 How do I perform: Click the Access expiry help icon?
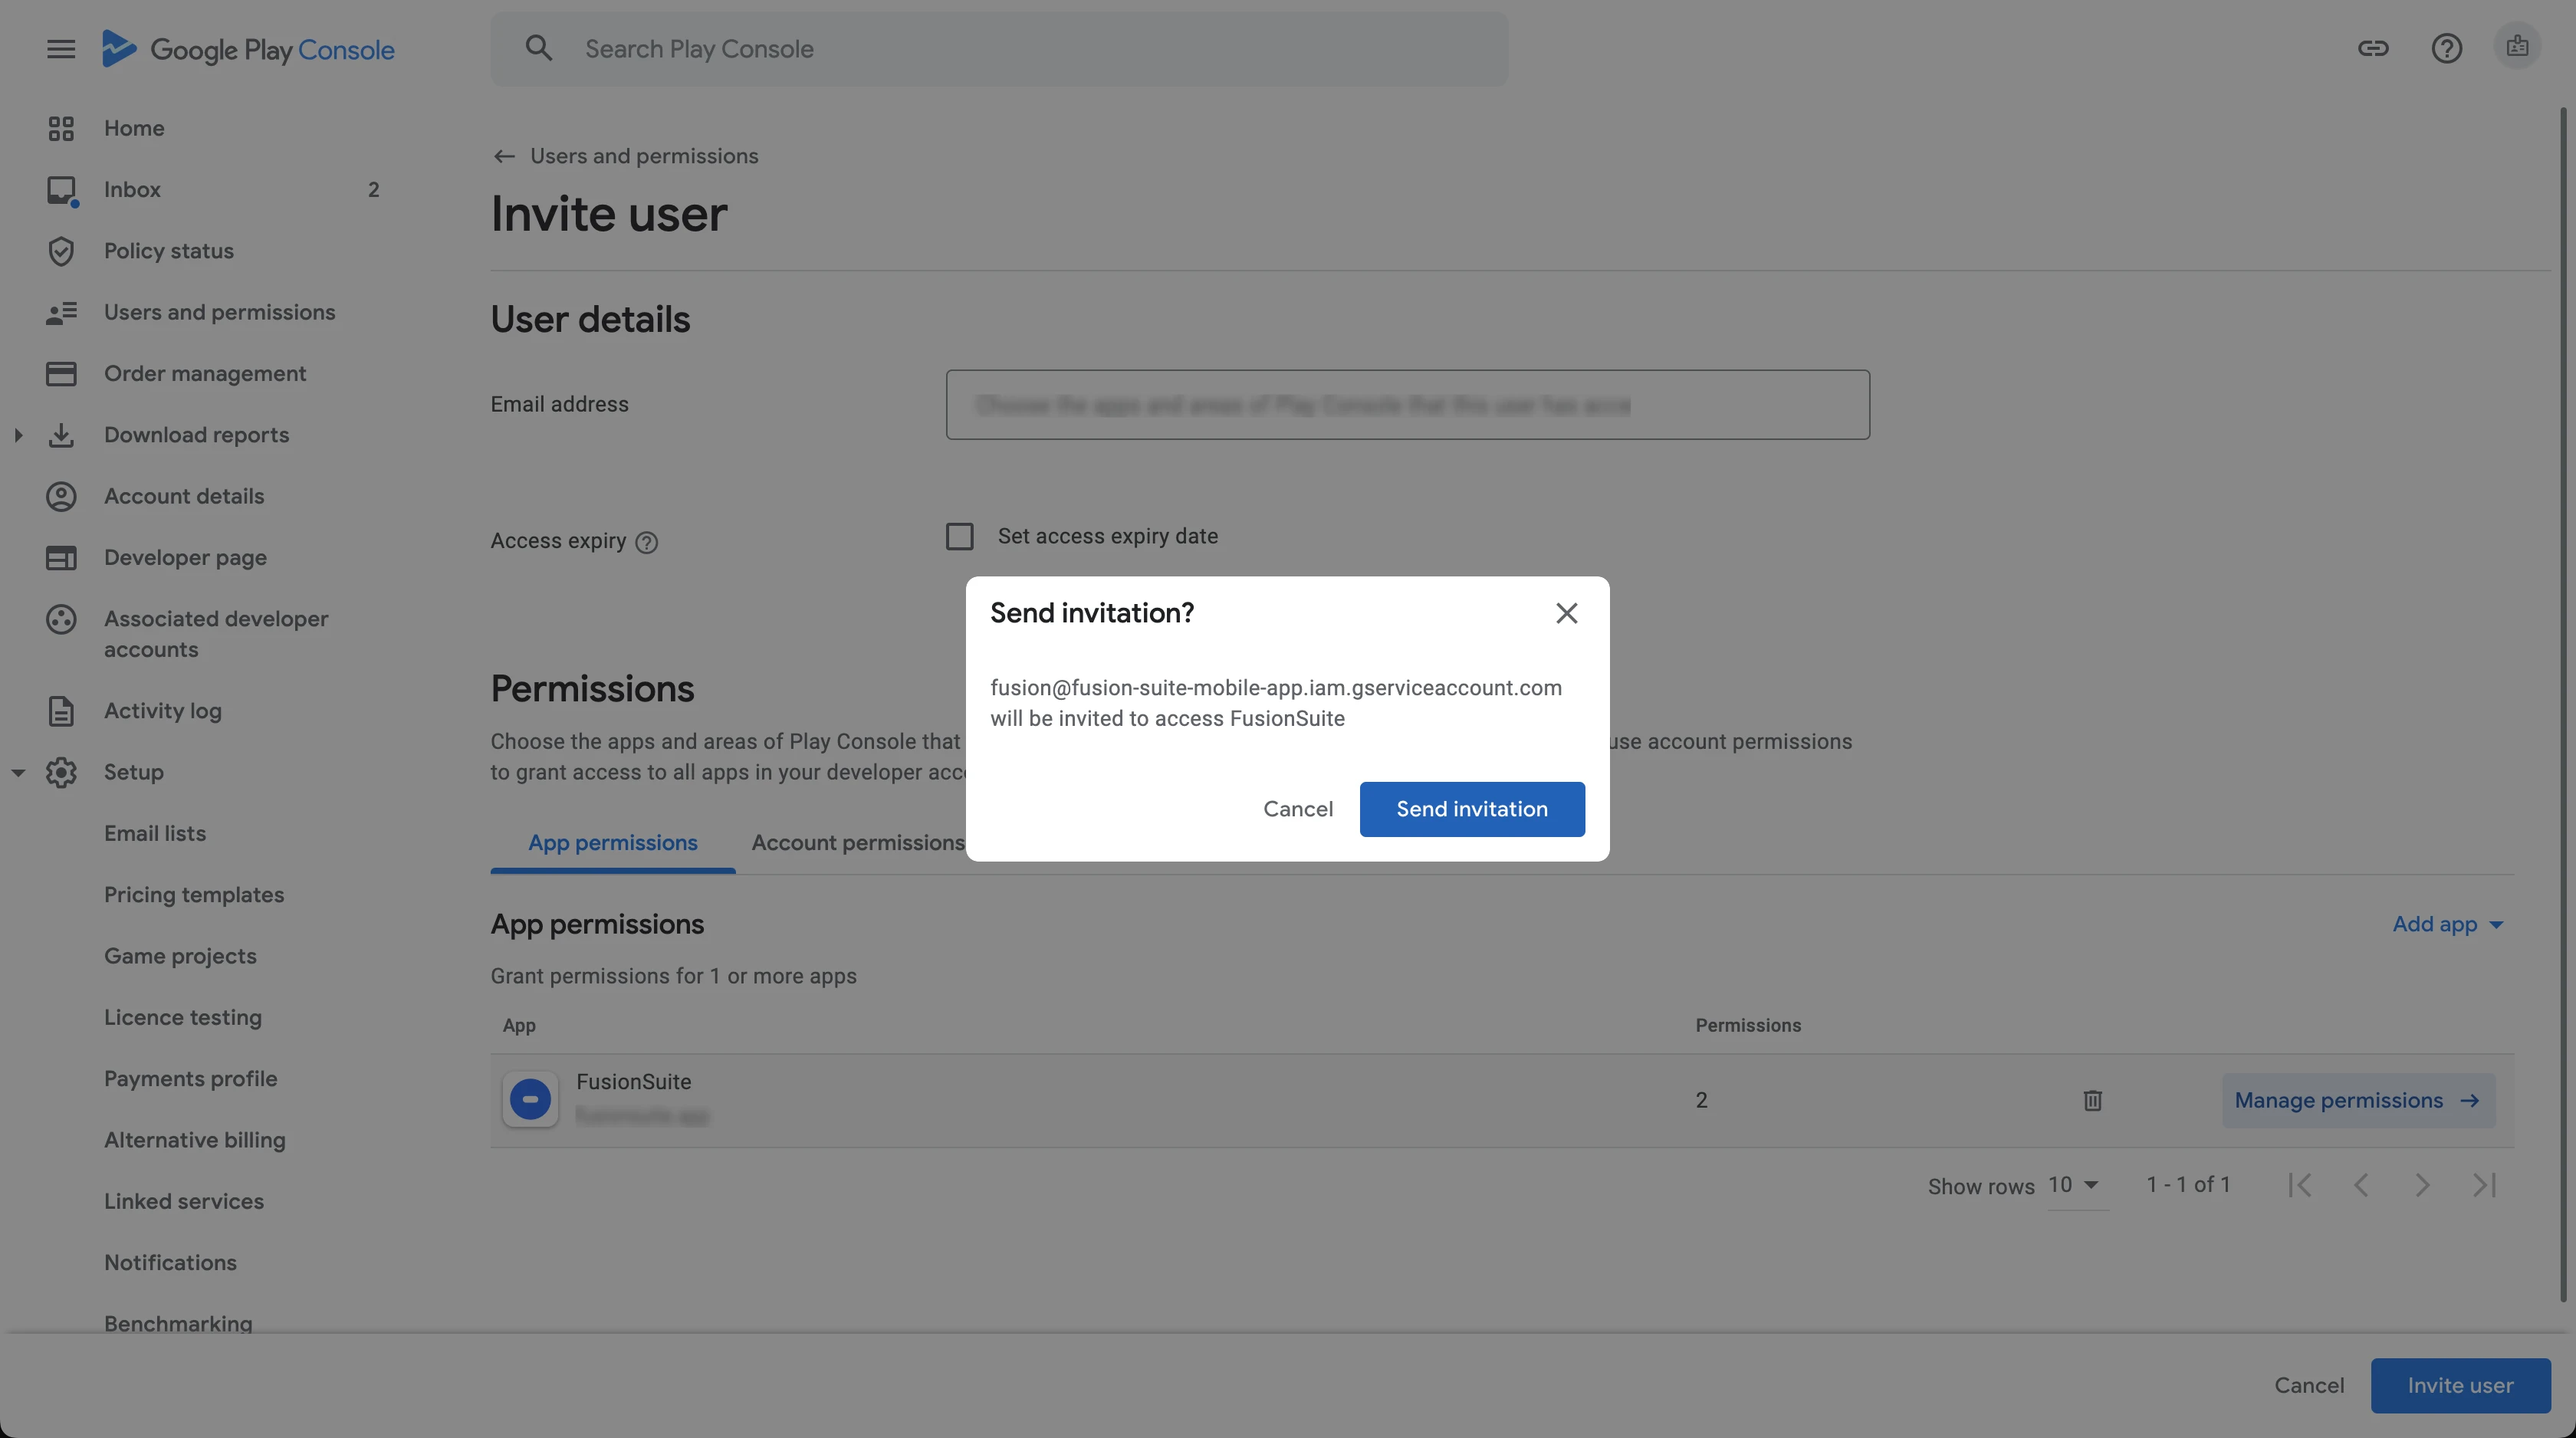[647, 542]
